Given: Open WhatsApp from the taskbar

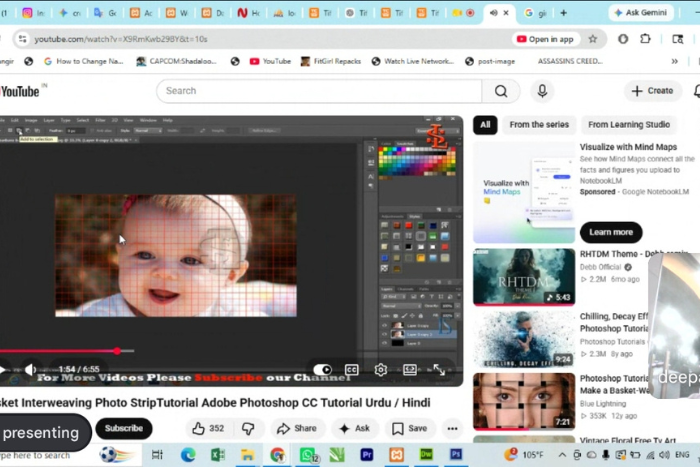Looking at the screenshot, I should [308, 455].
